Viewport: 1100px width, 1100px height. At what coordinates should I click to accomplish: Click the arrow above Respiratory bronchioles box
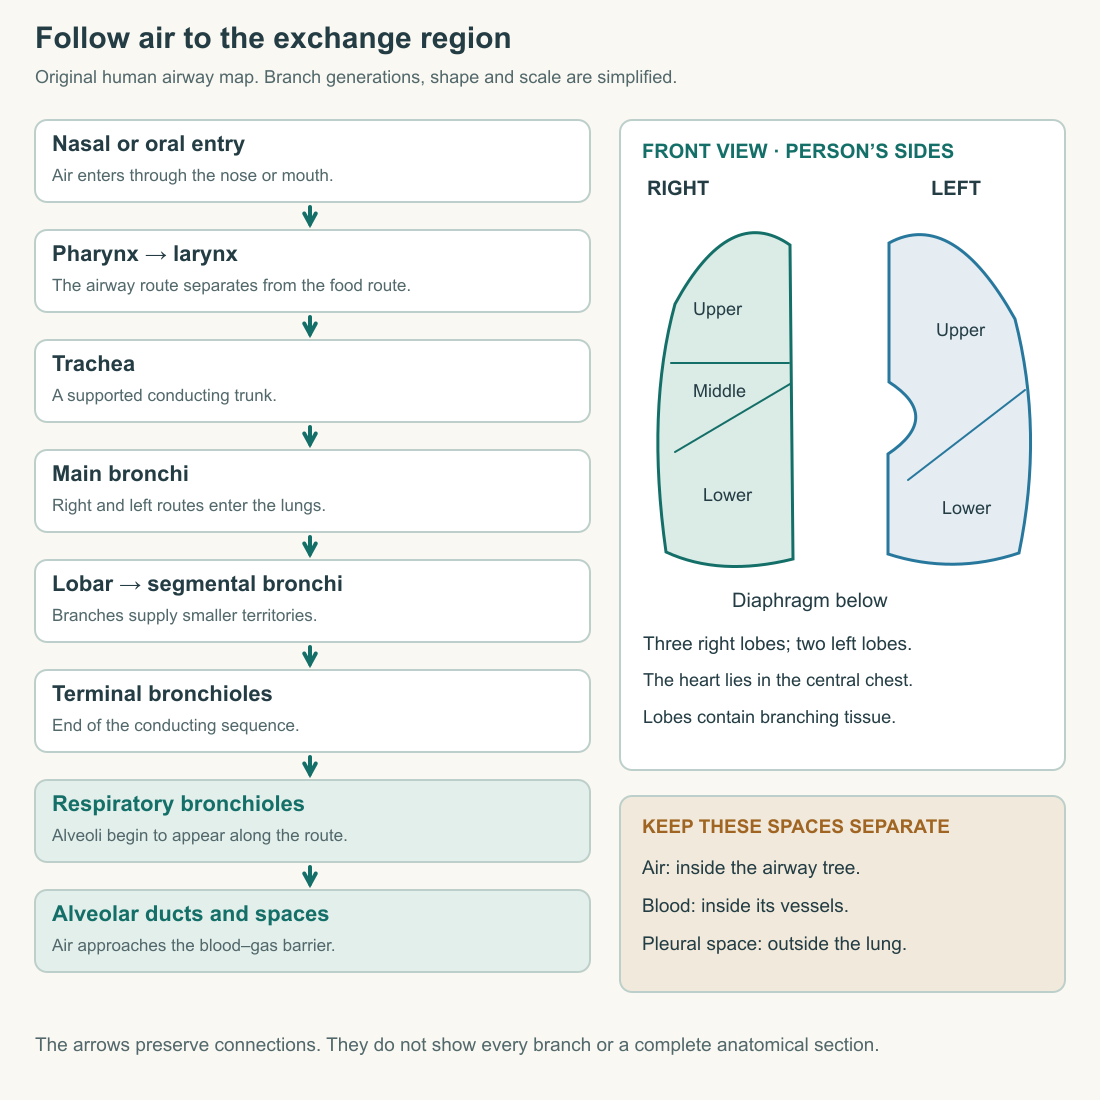point(310,766)
